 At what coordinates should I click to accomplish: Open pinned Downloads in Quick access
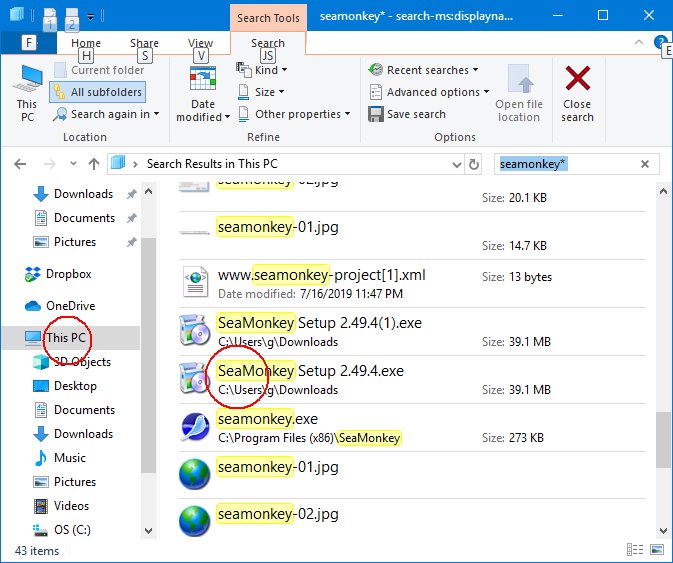click(x=84, y=194)
